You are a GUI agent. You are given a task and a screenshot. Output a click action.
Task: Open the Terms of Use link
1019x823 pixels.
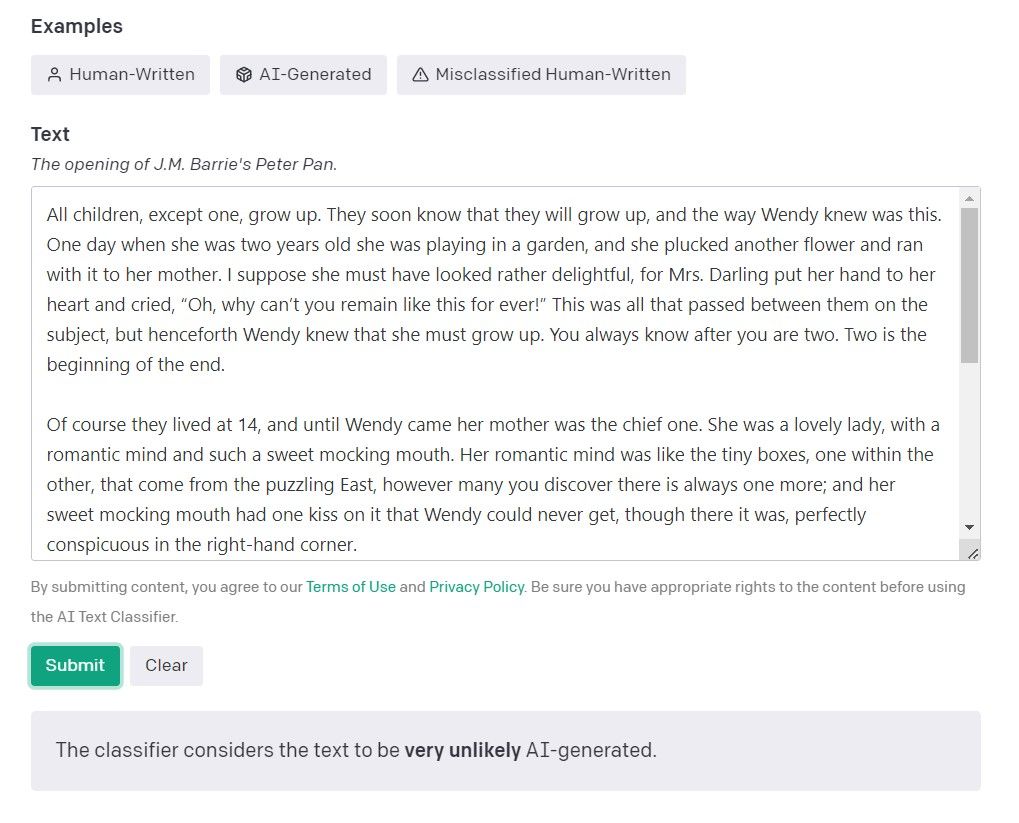pyautogui.click(x=351, y=587)
